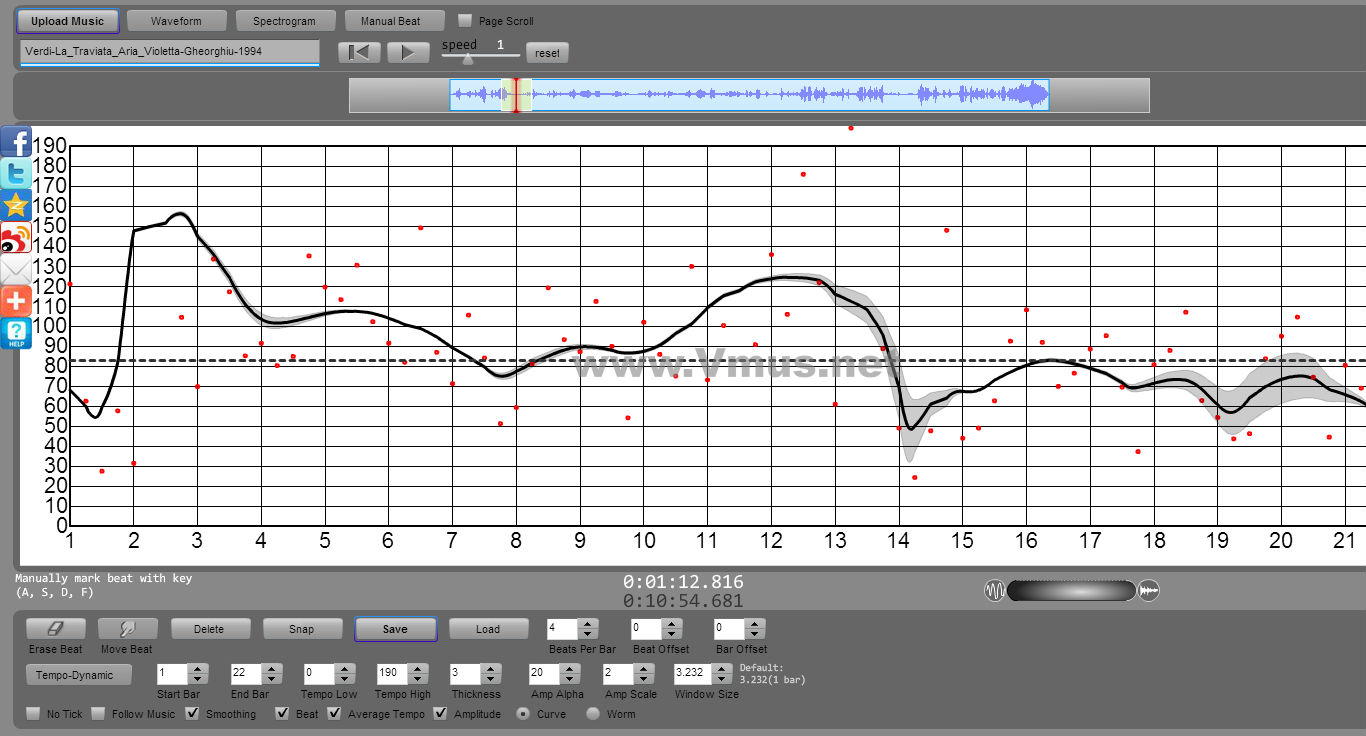Click the Facebook share icon
Image resolution: width=1366 pixels, height=736 pixels.
click(x=16, y=142)
